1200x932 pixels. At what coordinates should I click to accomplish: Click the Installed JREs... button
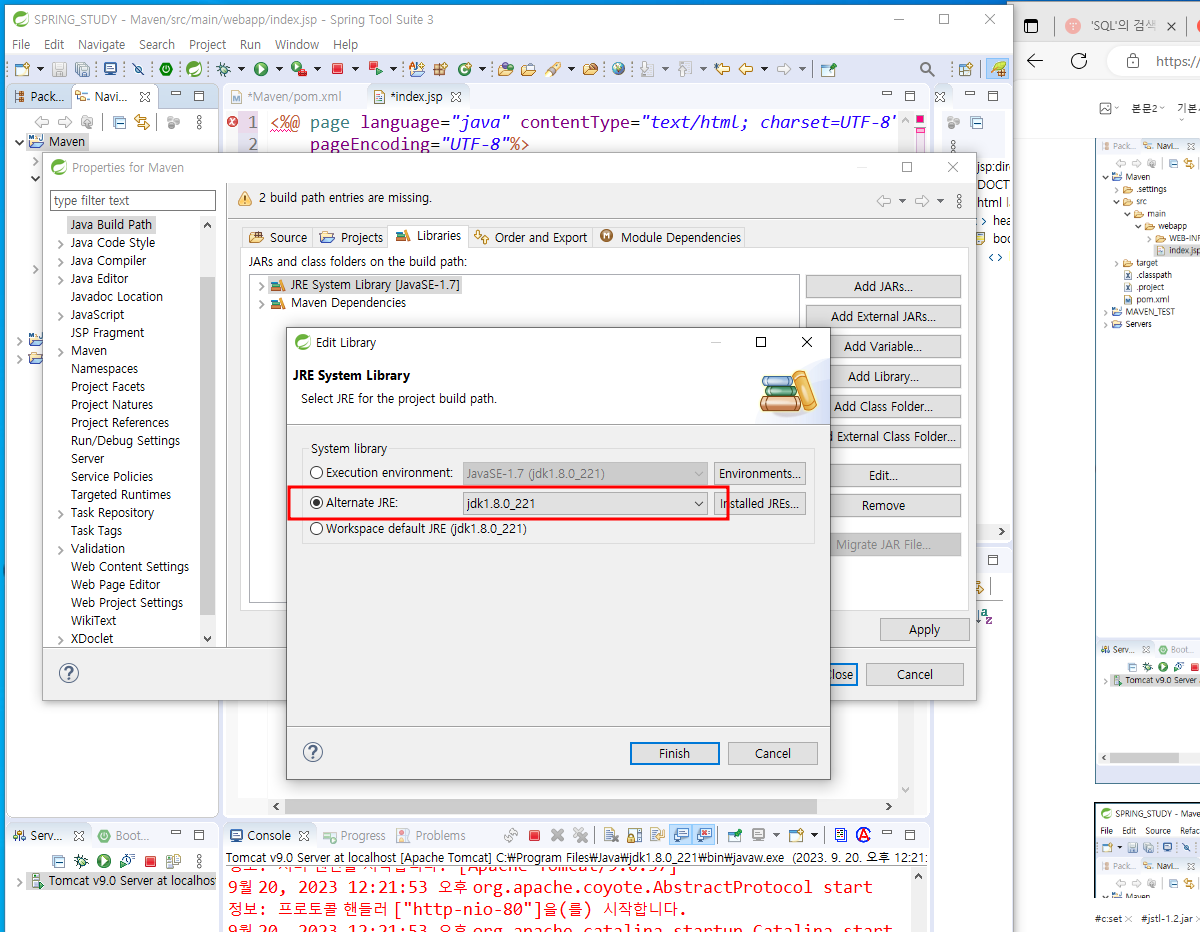point(760,503)
